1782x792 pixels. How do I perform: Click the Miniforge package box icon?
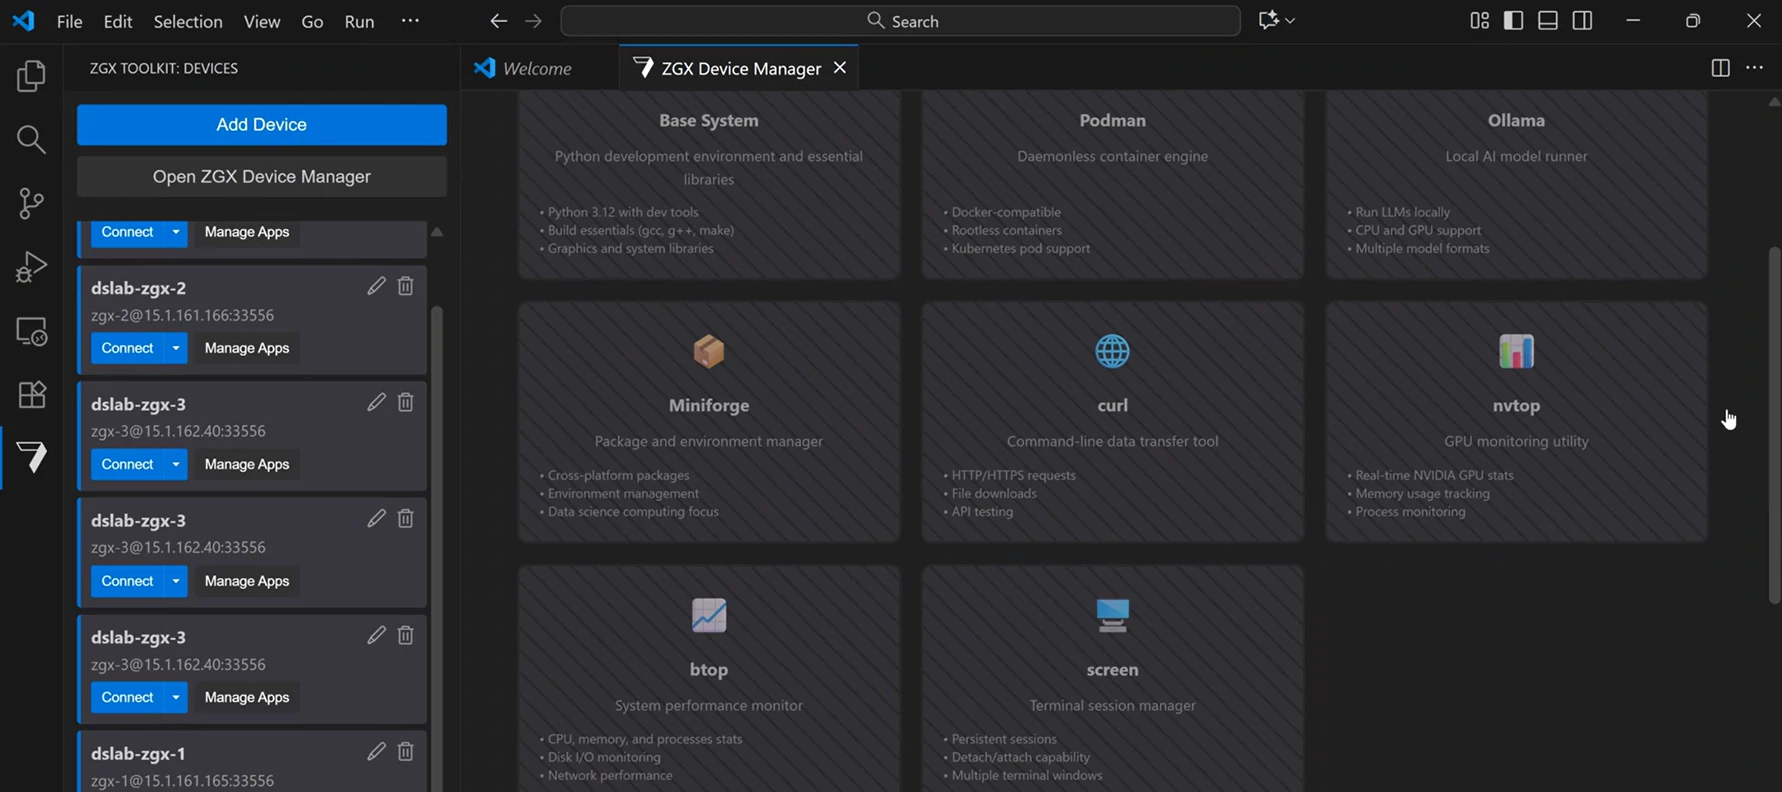[x=709, y=352]
